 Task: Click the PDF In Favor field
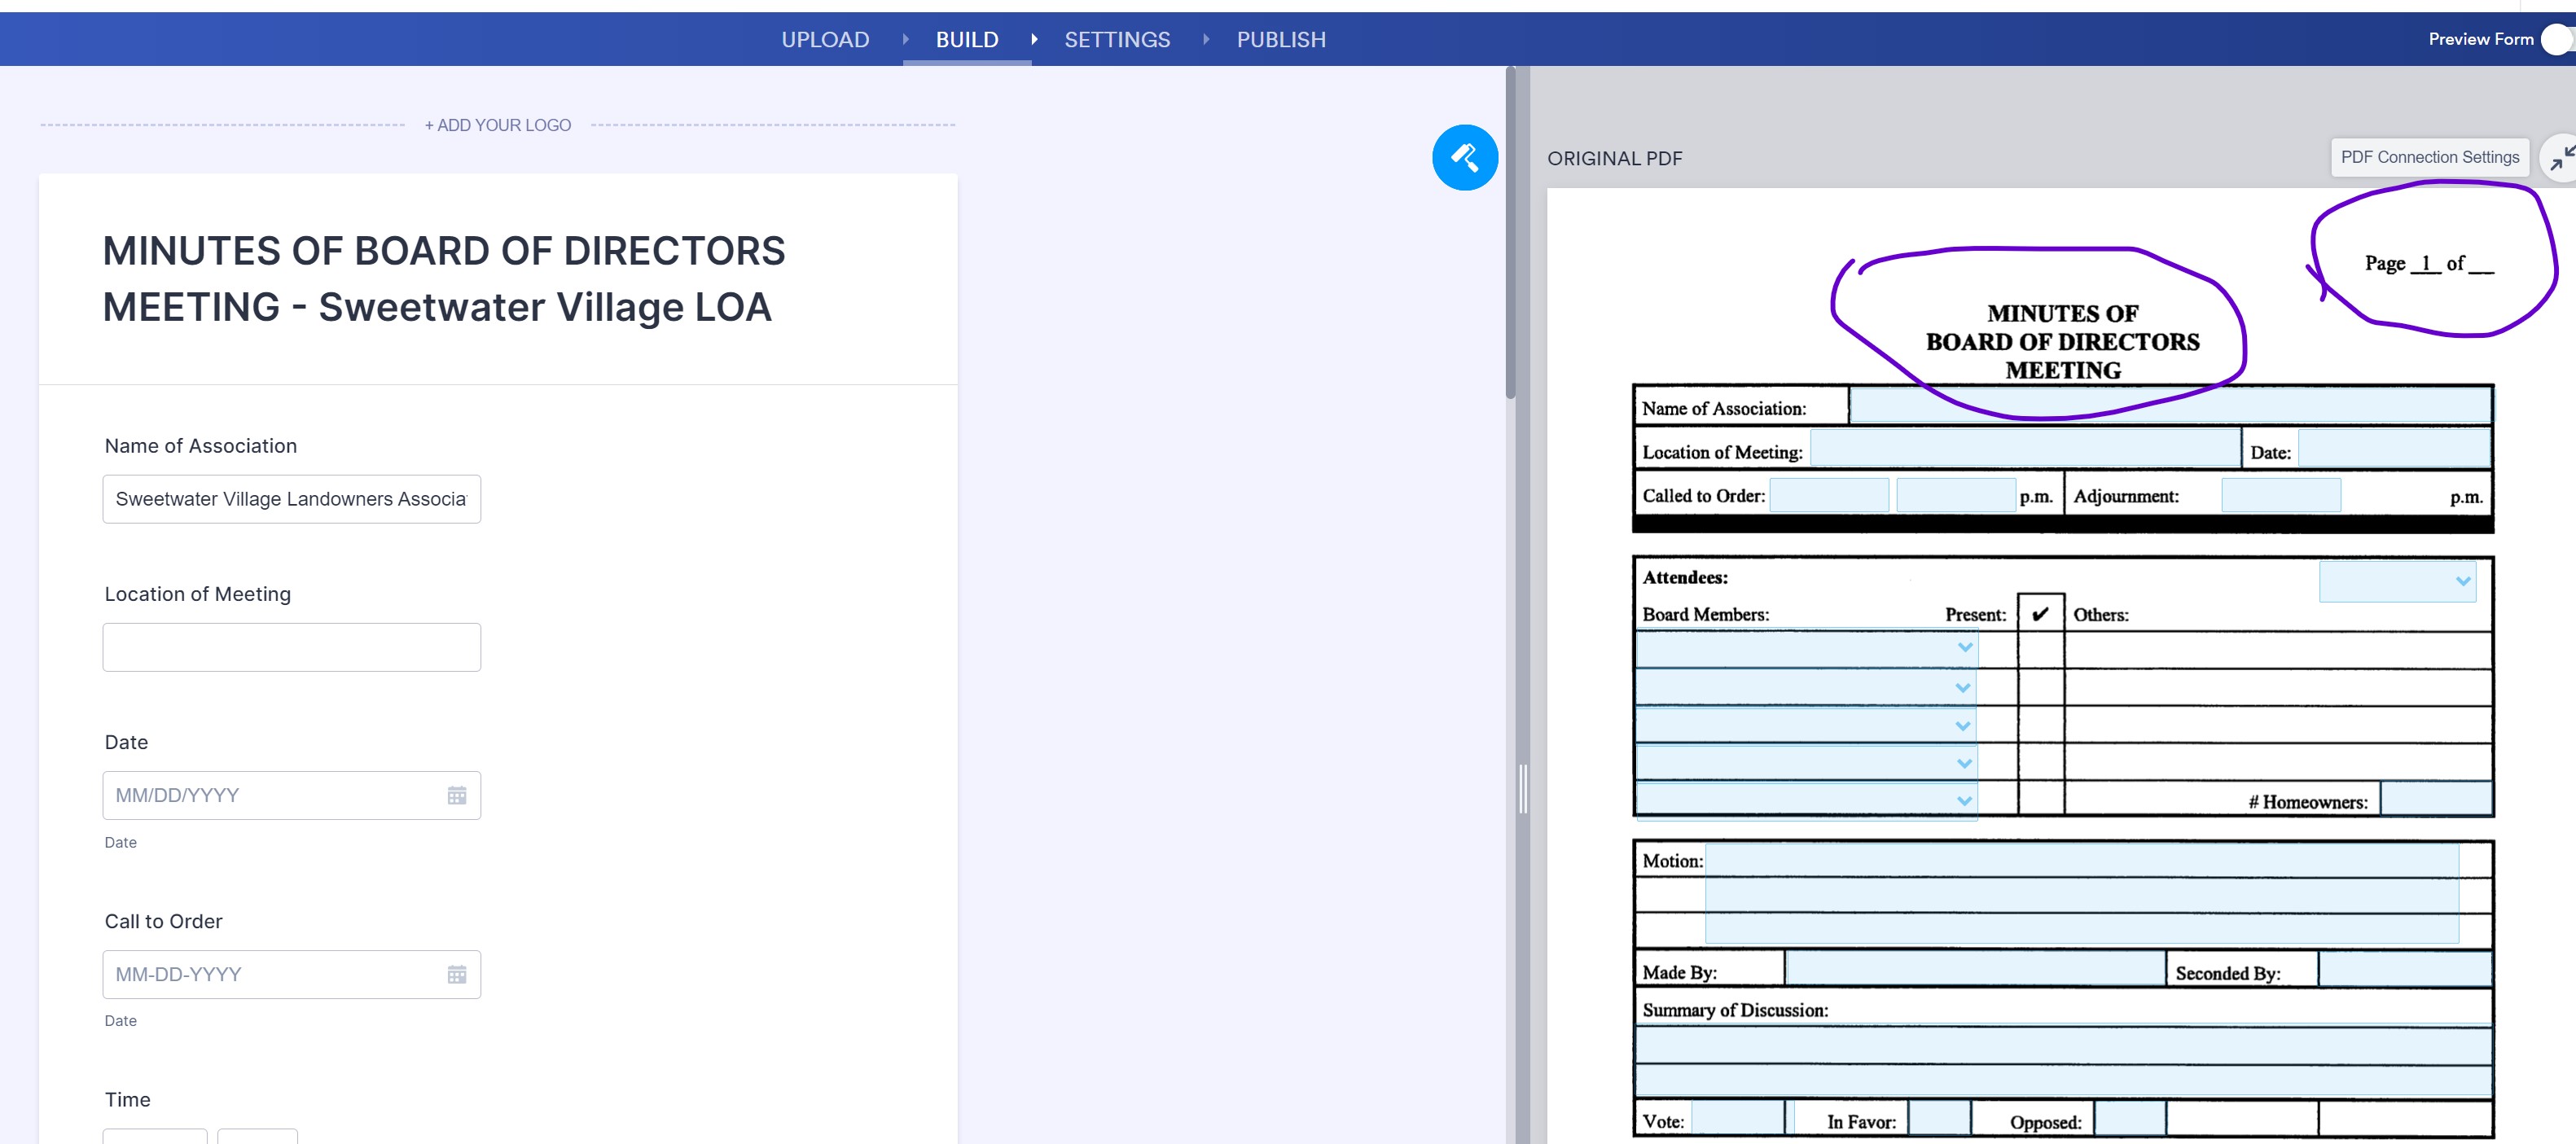point(1938,1118)
